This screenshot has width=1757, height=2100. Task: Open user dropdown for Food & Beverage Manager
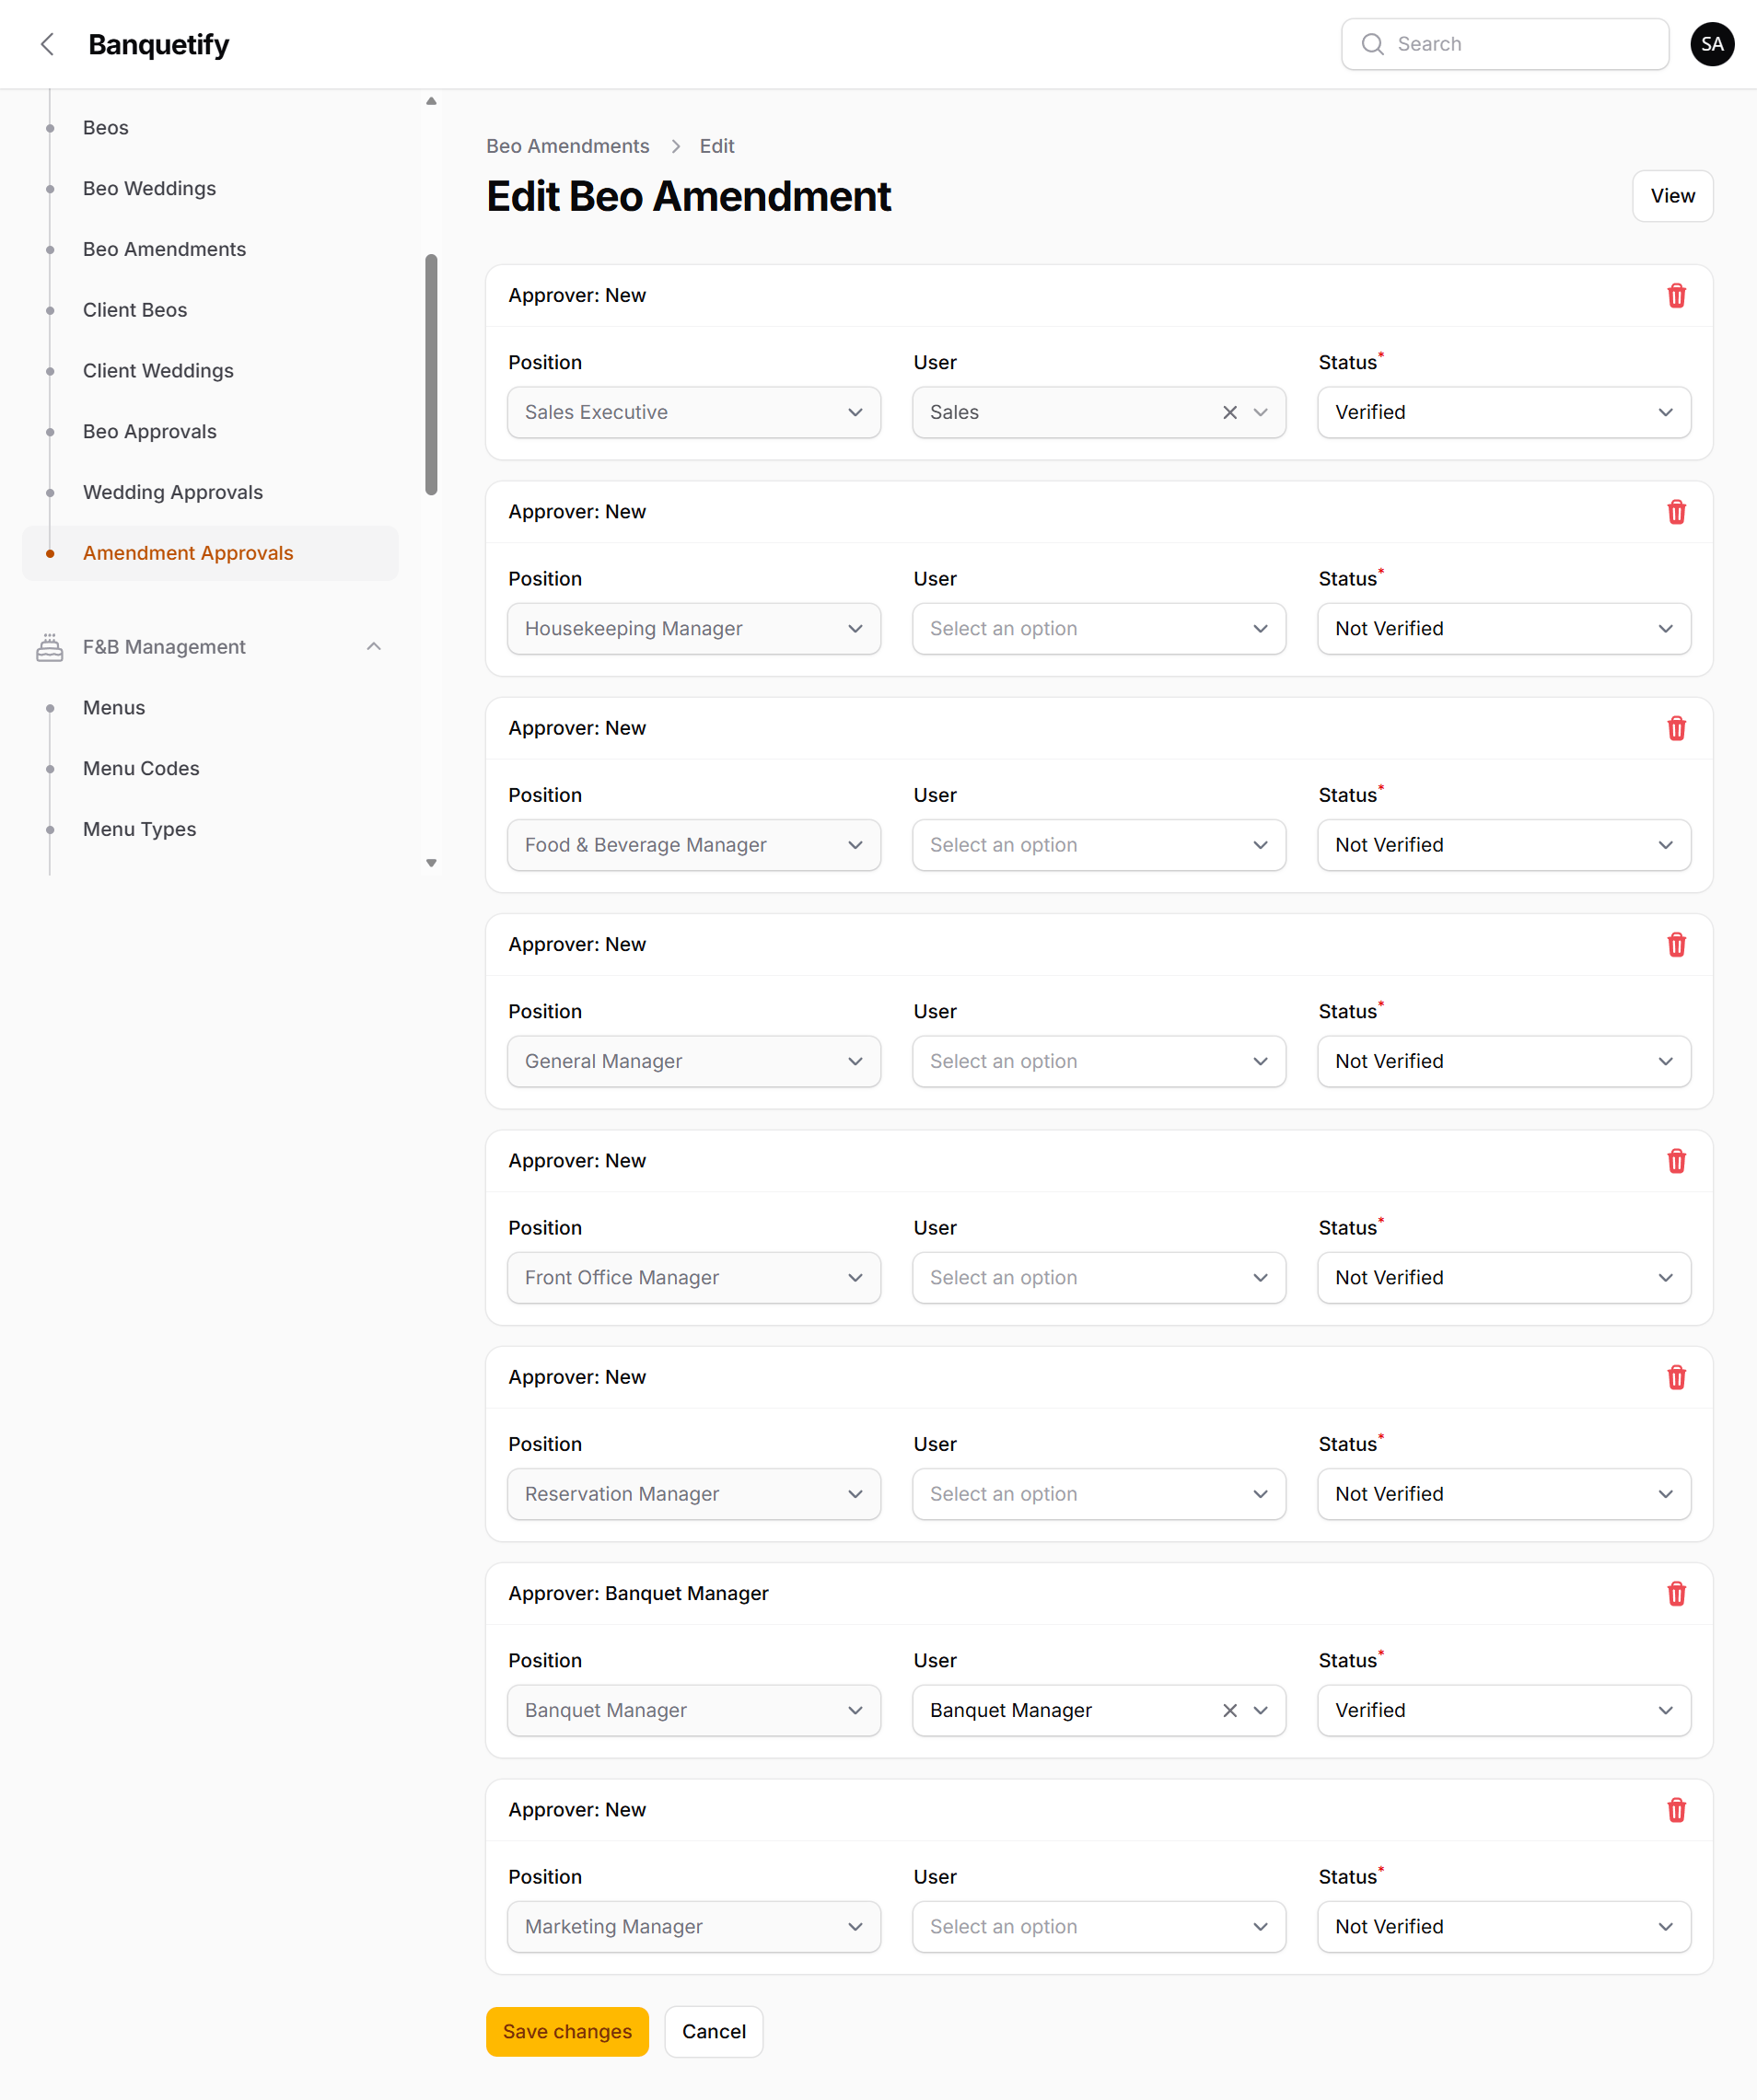point(1098,845)
